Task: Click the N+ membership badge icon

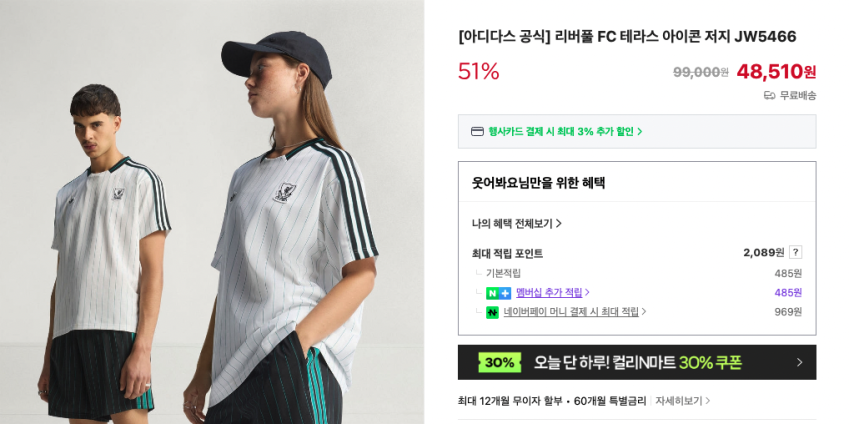Action: point(498,293)
